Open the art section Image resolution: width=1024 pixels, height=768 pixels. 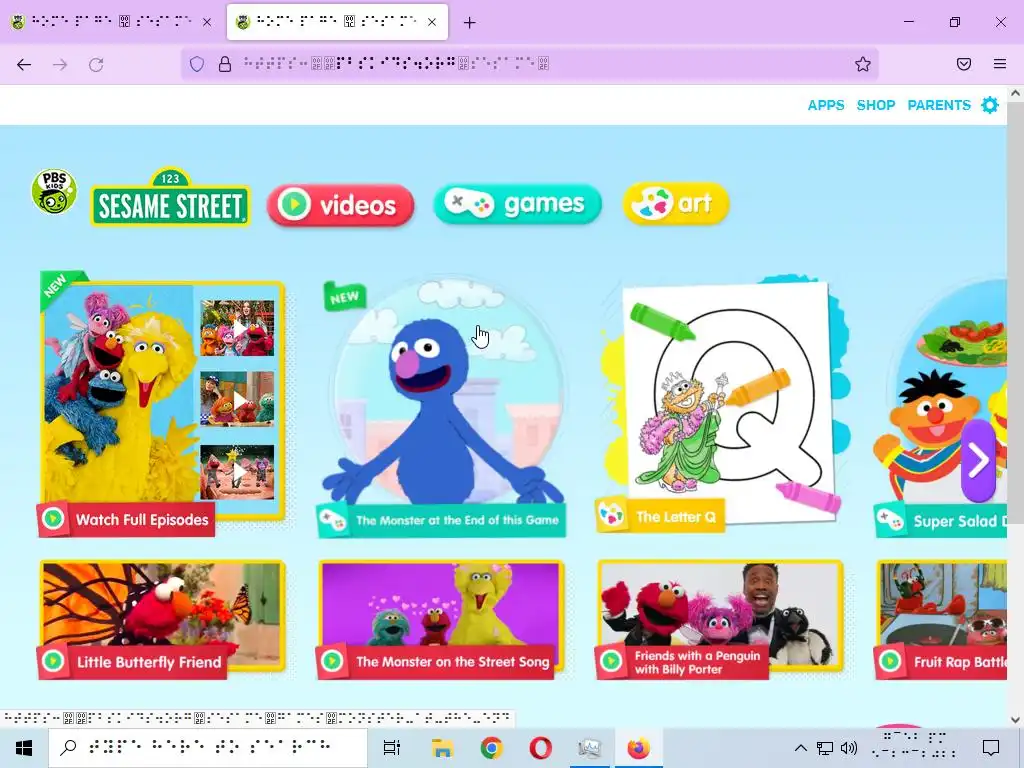tap(676, 203)
